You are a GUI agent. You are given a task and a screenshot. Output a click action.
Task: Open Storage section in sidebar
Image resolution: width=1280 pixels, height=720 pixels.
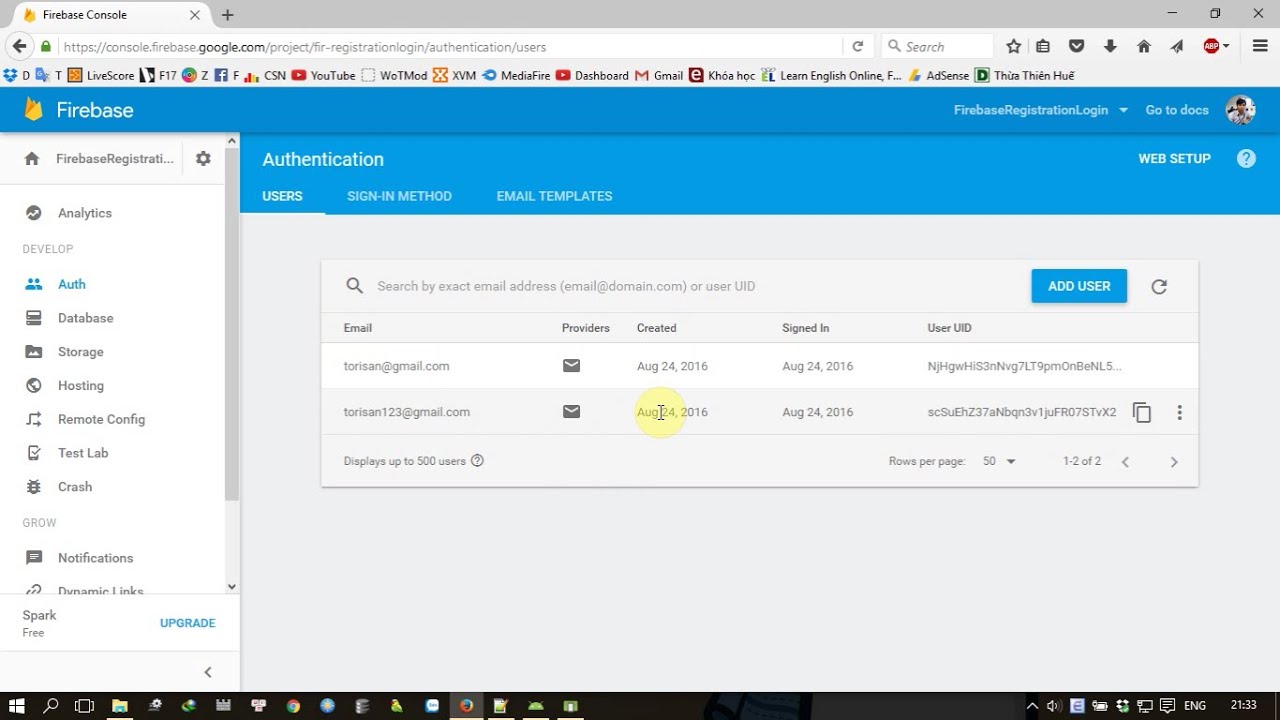80,352
